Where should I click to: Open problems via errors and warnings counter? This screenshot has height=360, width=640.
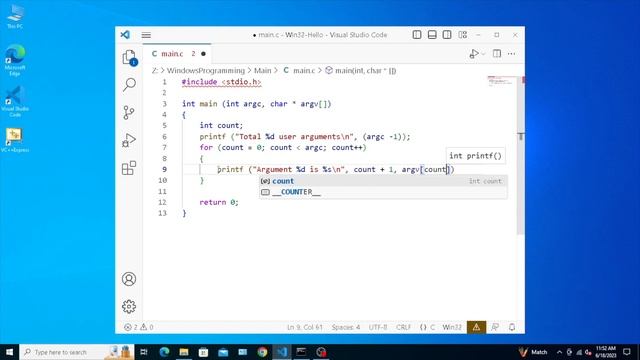pos(138,327)
